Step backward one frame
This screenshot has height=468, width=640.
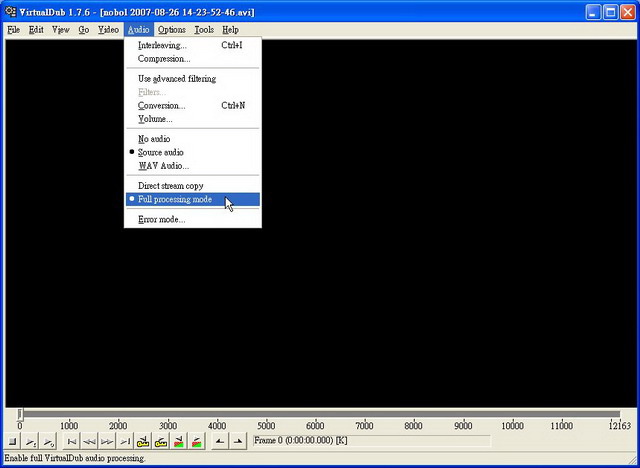pos(89,441)
